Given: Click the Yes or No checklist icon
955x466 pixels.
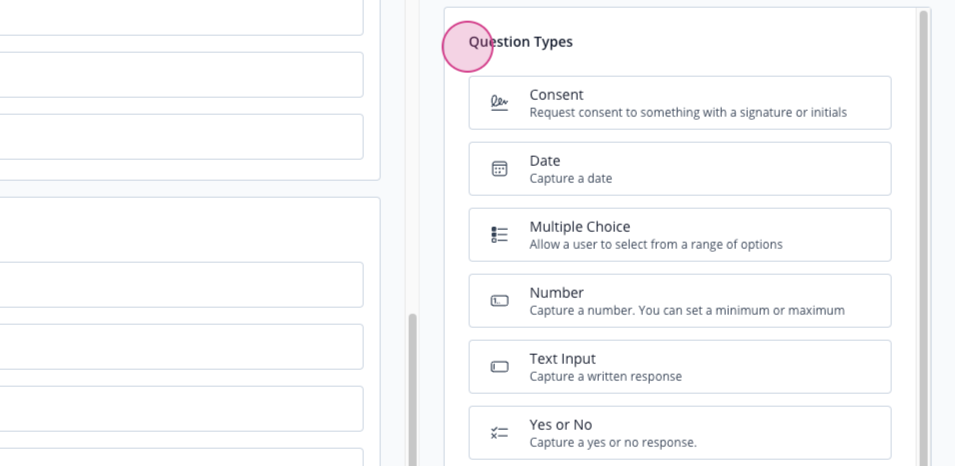Looking at the screenshot, I should (x=499, y=432).
